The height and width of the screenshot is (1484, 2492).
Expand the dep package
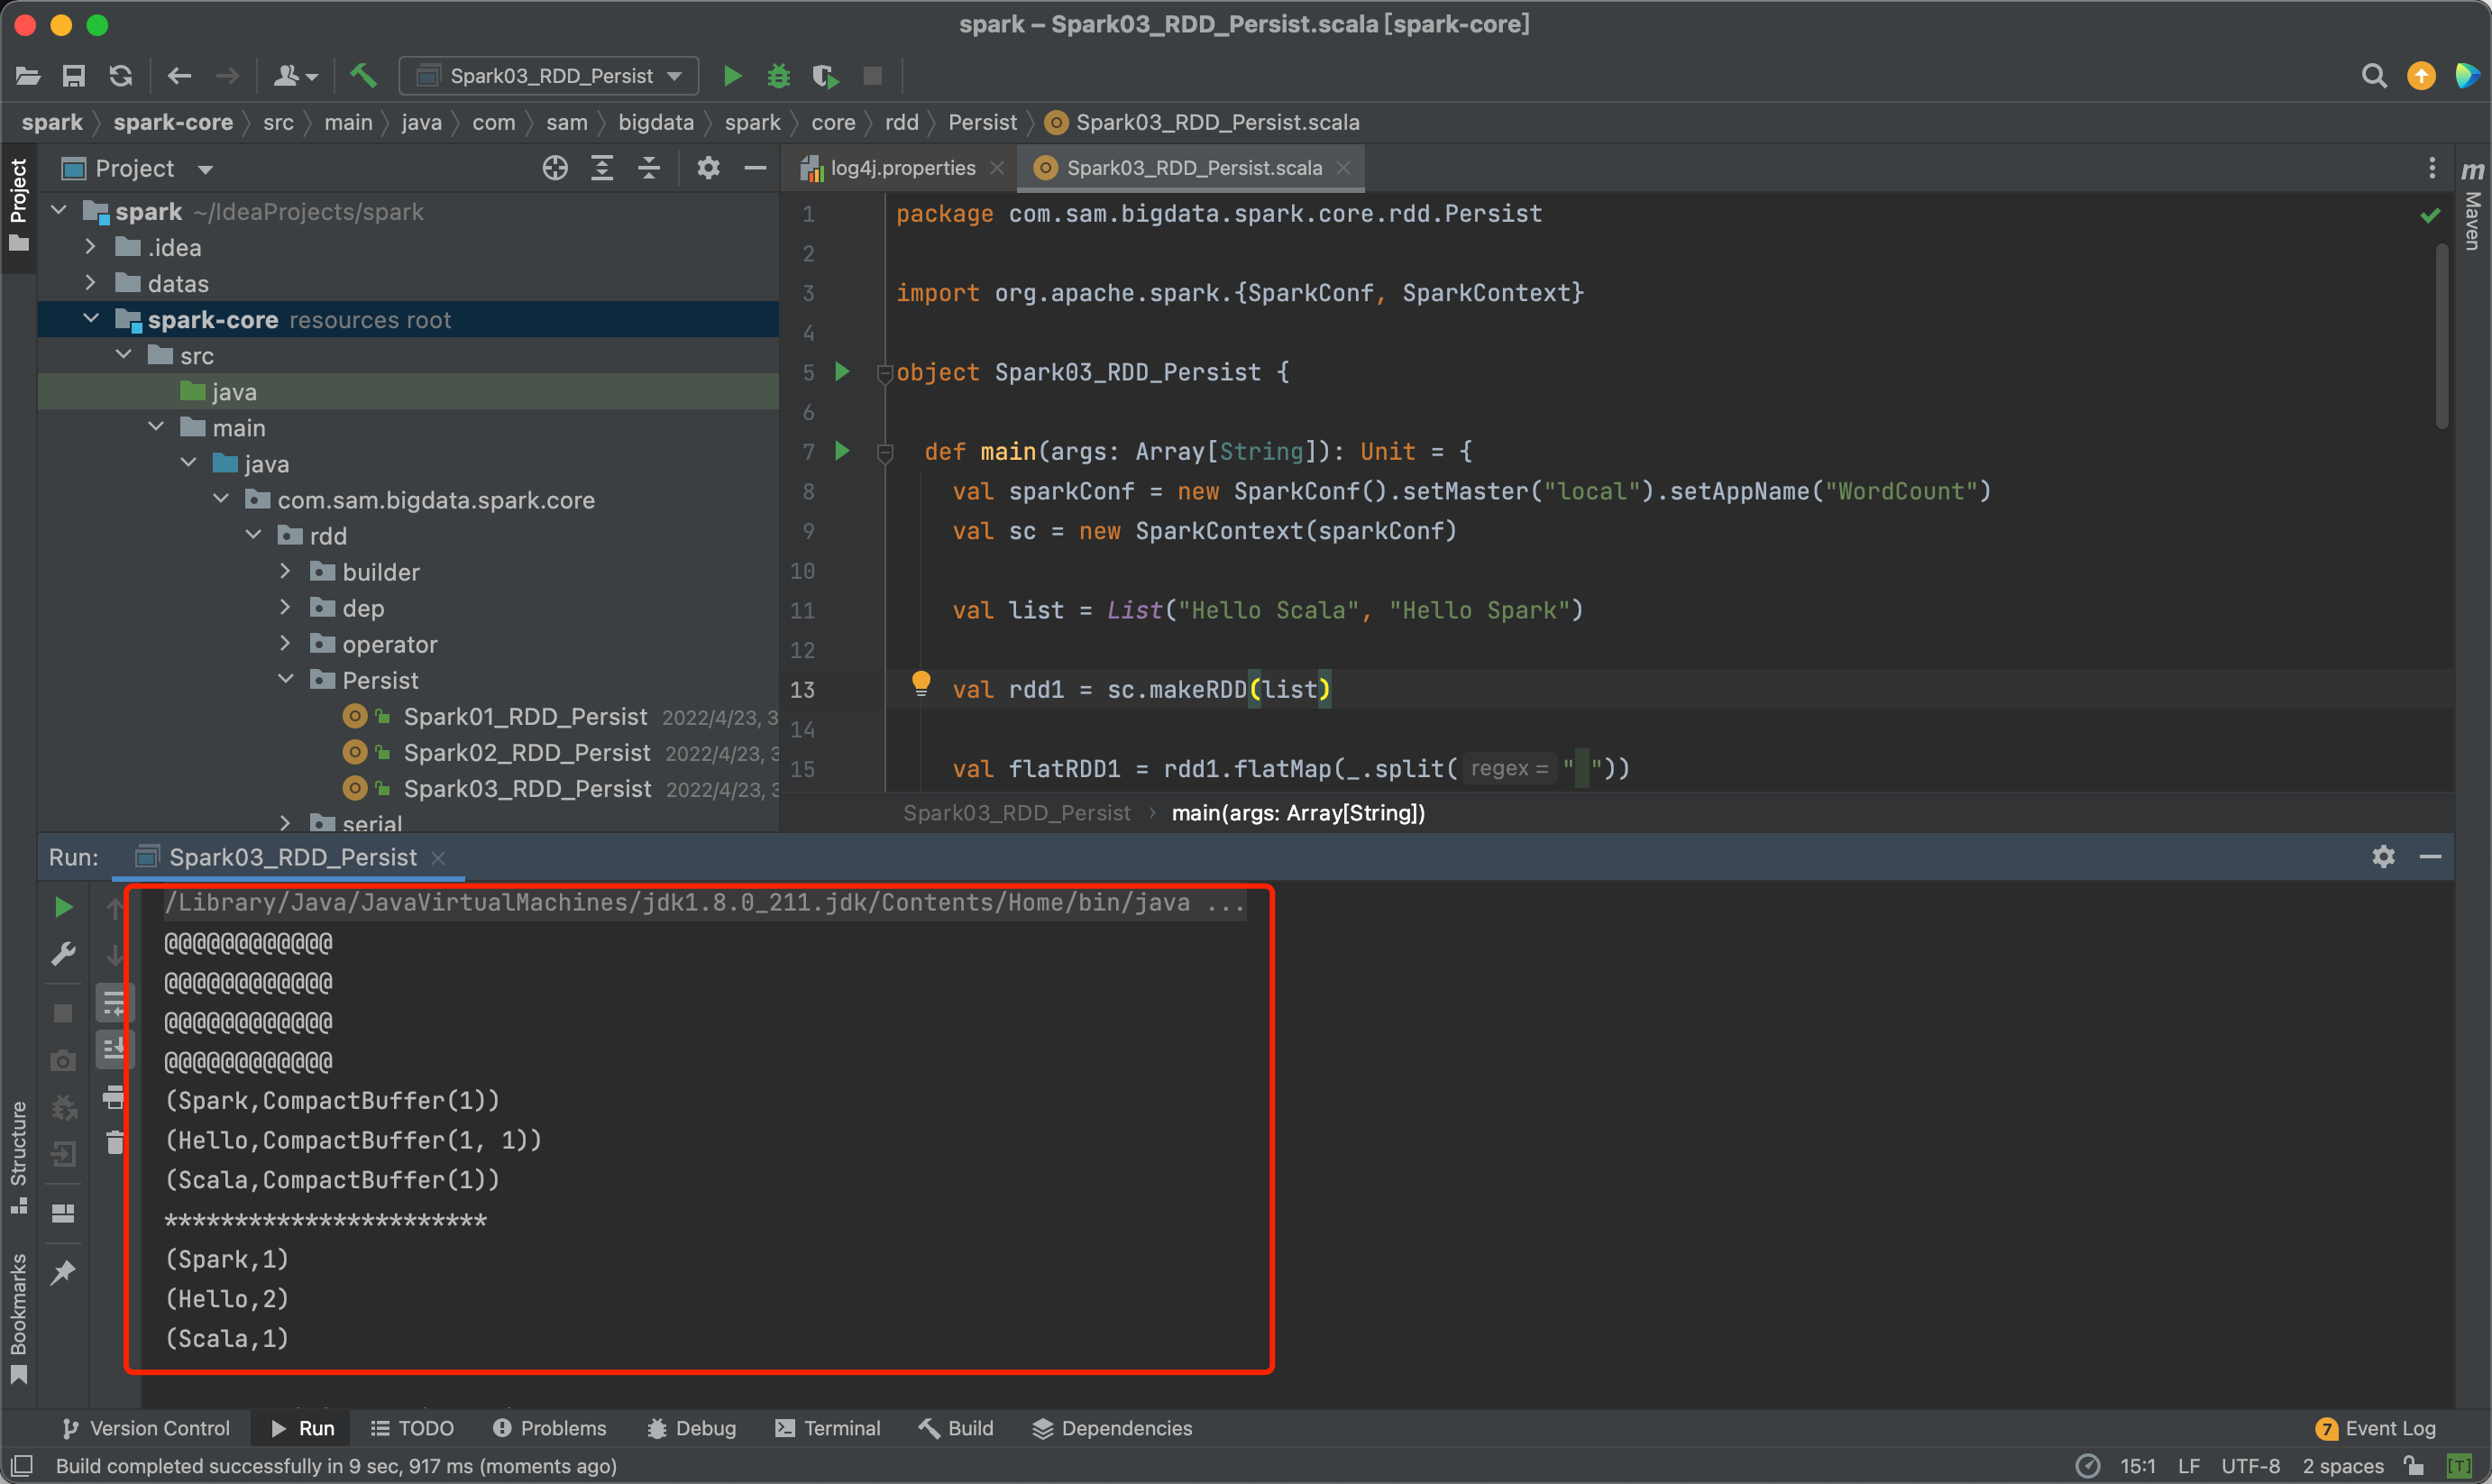coord(286,607)
